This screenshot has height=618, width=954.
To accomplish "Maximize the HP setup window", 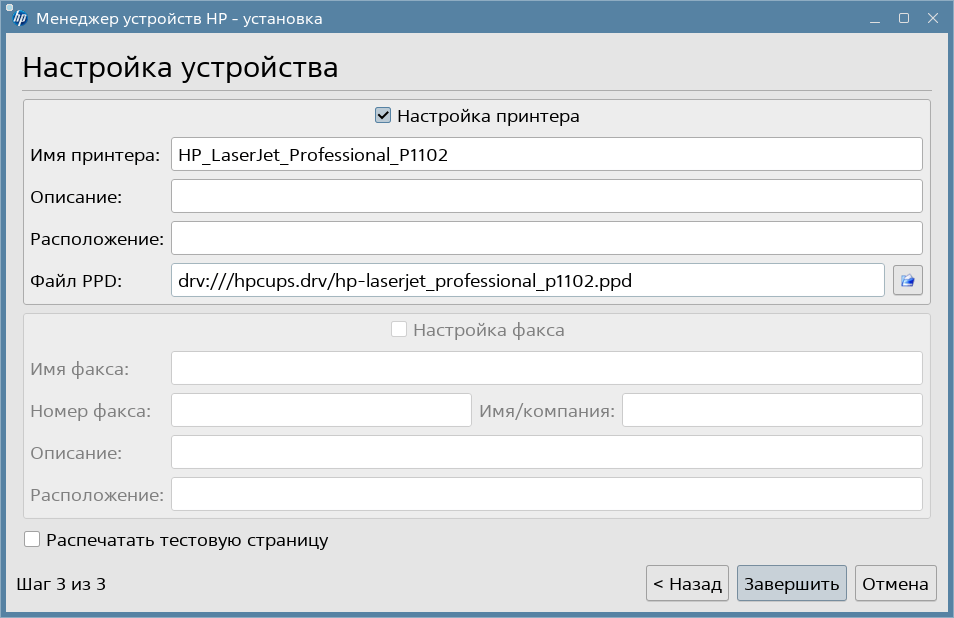I will (x=904, y=18).
